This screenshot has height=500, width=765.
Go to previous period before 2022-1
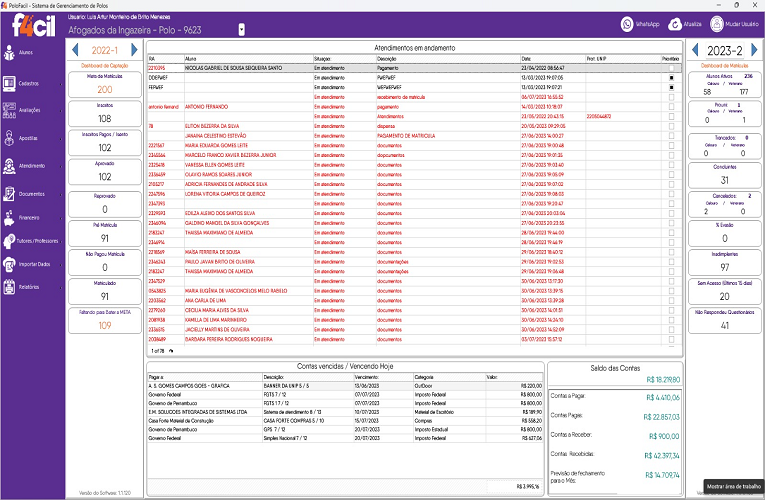76,50
